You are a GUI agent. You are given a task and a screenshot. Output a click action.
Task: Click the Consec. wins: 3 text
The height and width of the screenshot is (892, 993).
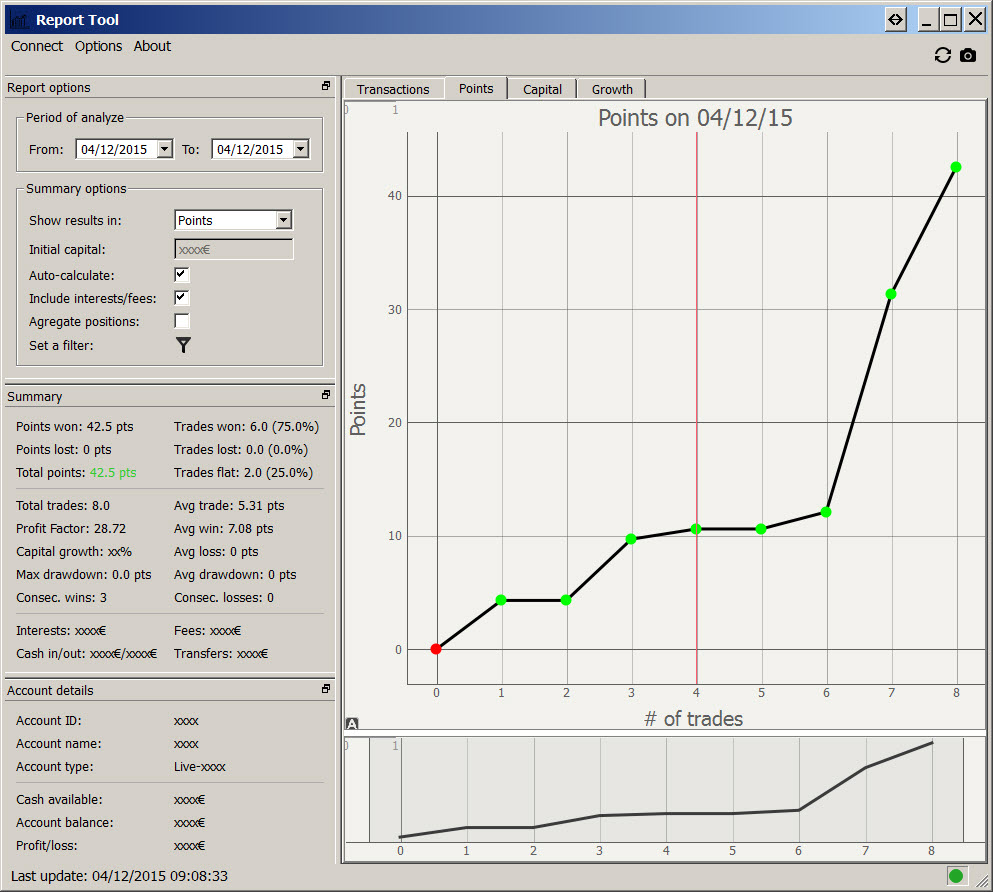[61, 598]
